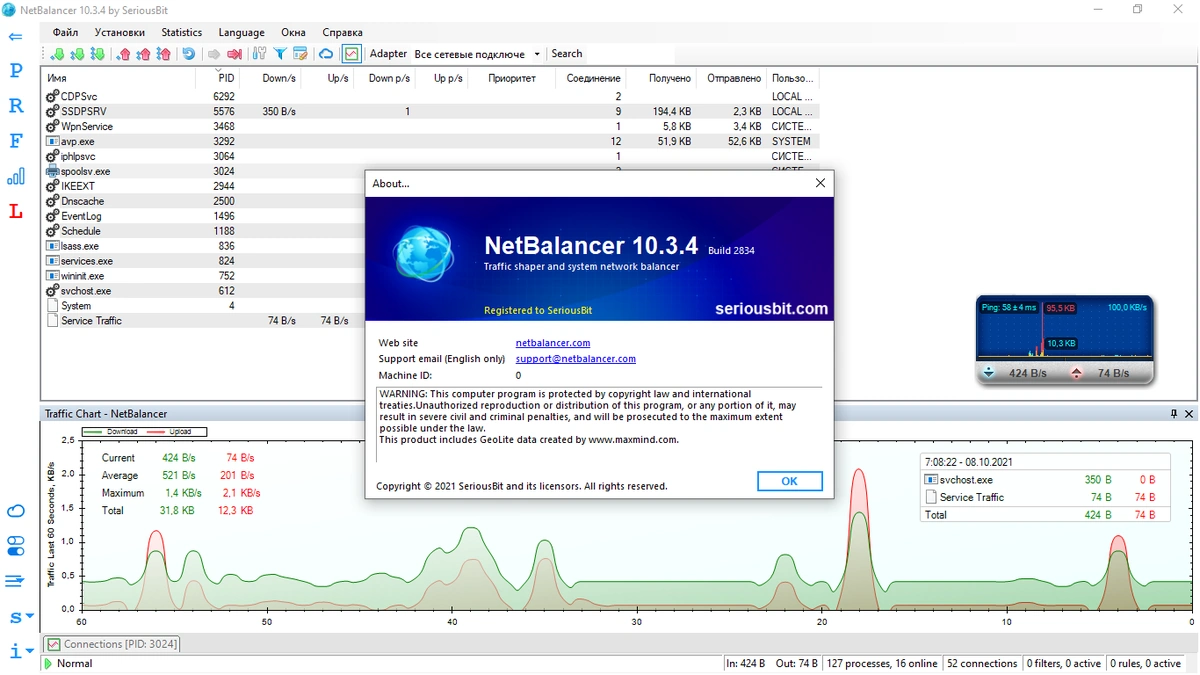Open the R section in the sidebar

pyautogui.click(x=15, y=106)
